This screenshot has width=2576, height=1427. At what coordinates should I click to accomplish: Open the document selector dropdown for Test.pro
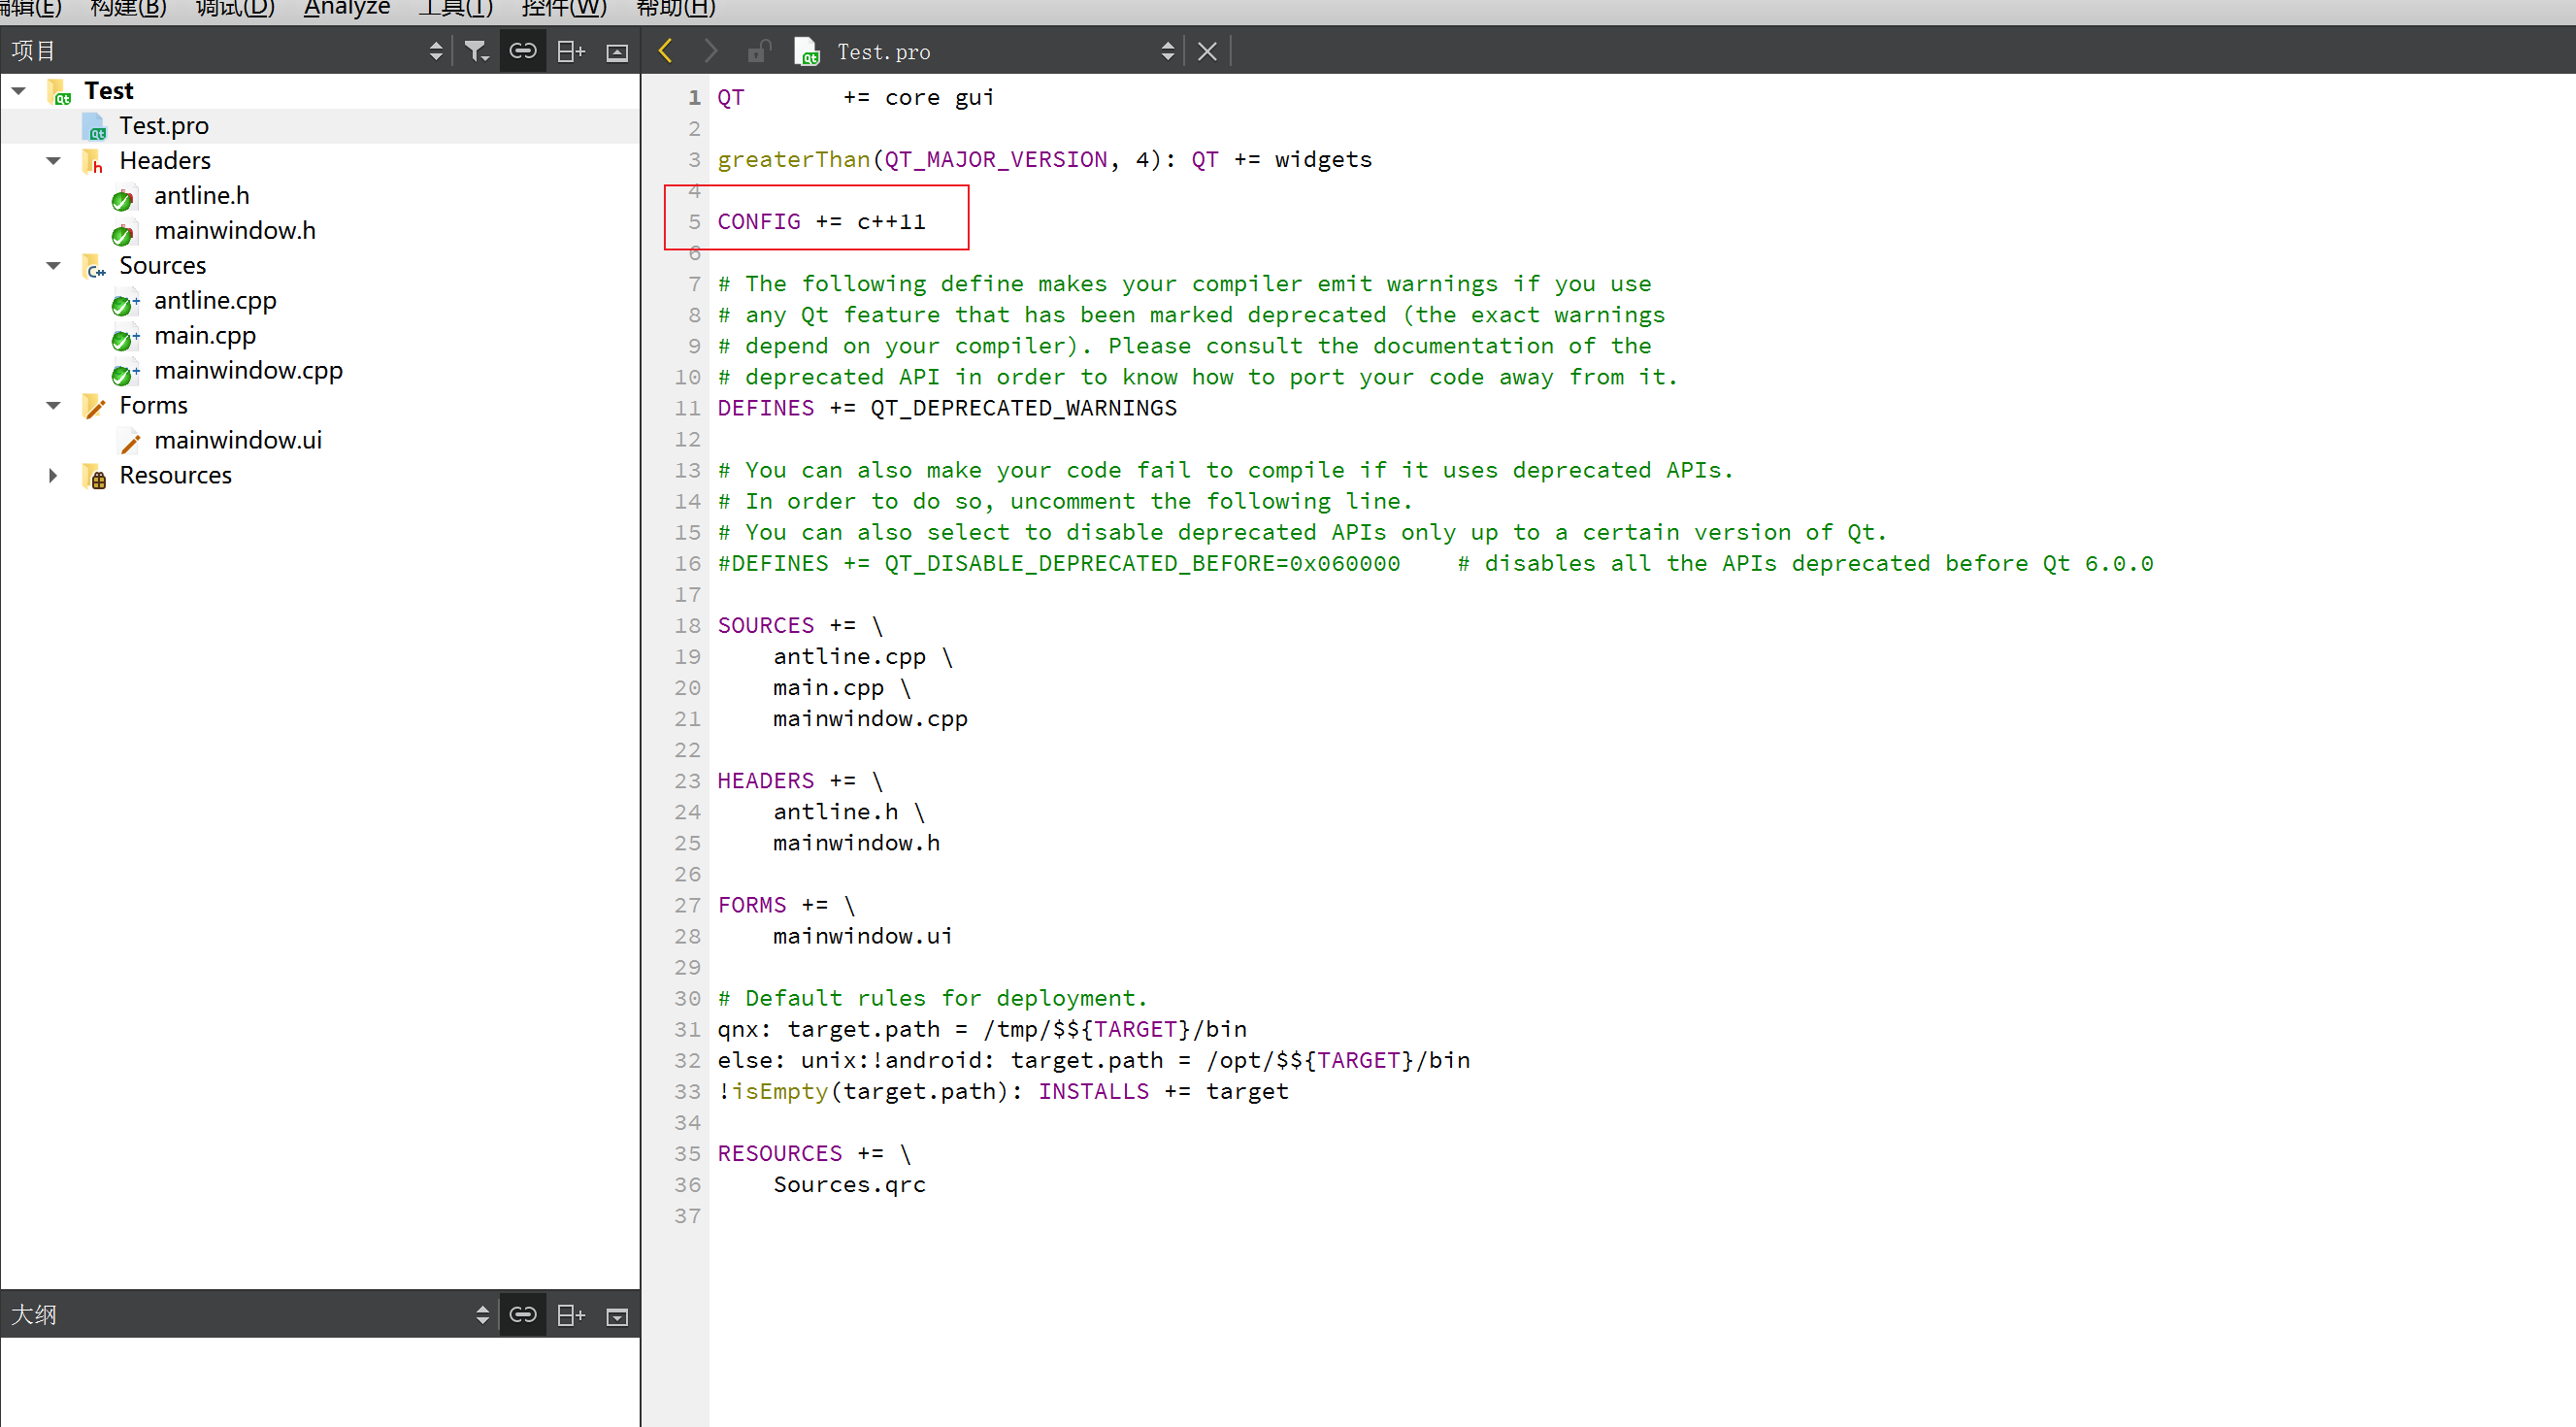1167,50
